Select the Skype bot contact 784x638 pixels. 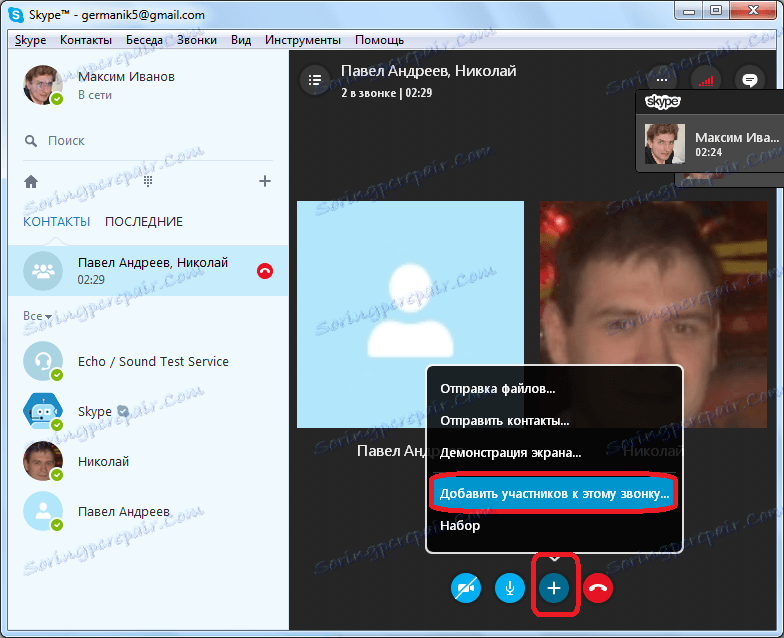(148, 411)
